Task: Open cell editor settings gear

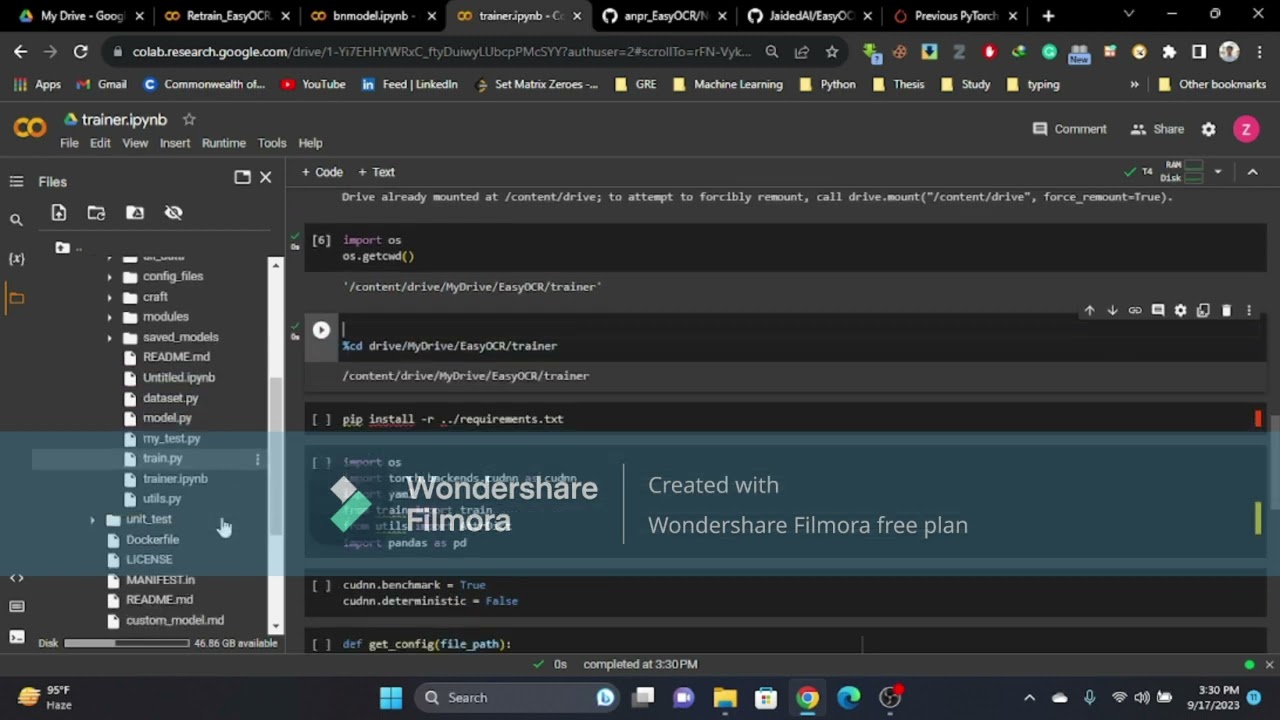Action: click(1181, 310)
